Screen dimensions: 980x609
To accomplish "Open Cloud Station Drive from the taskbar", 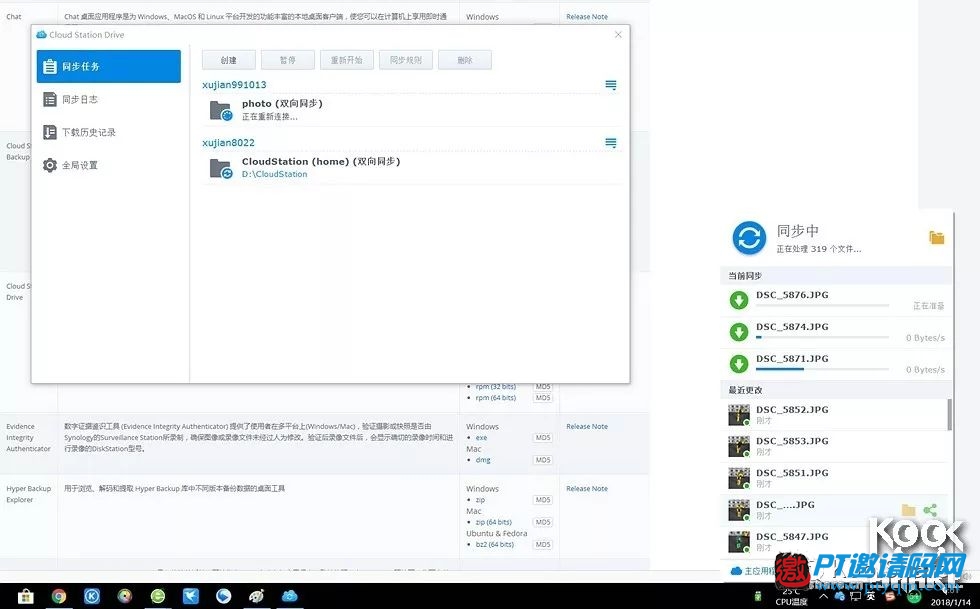I will tap(289, 596).
